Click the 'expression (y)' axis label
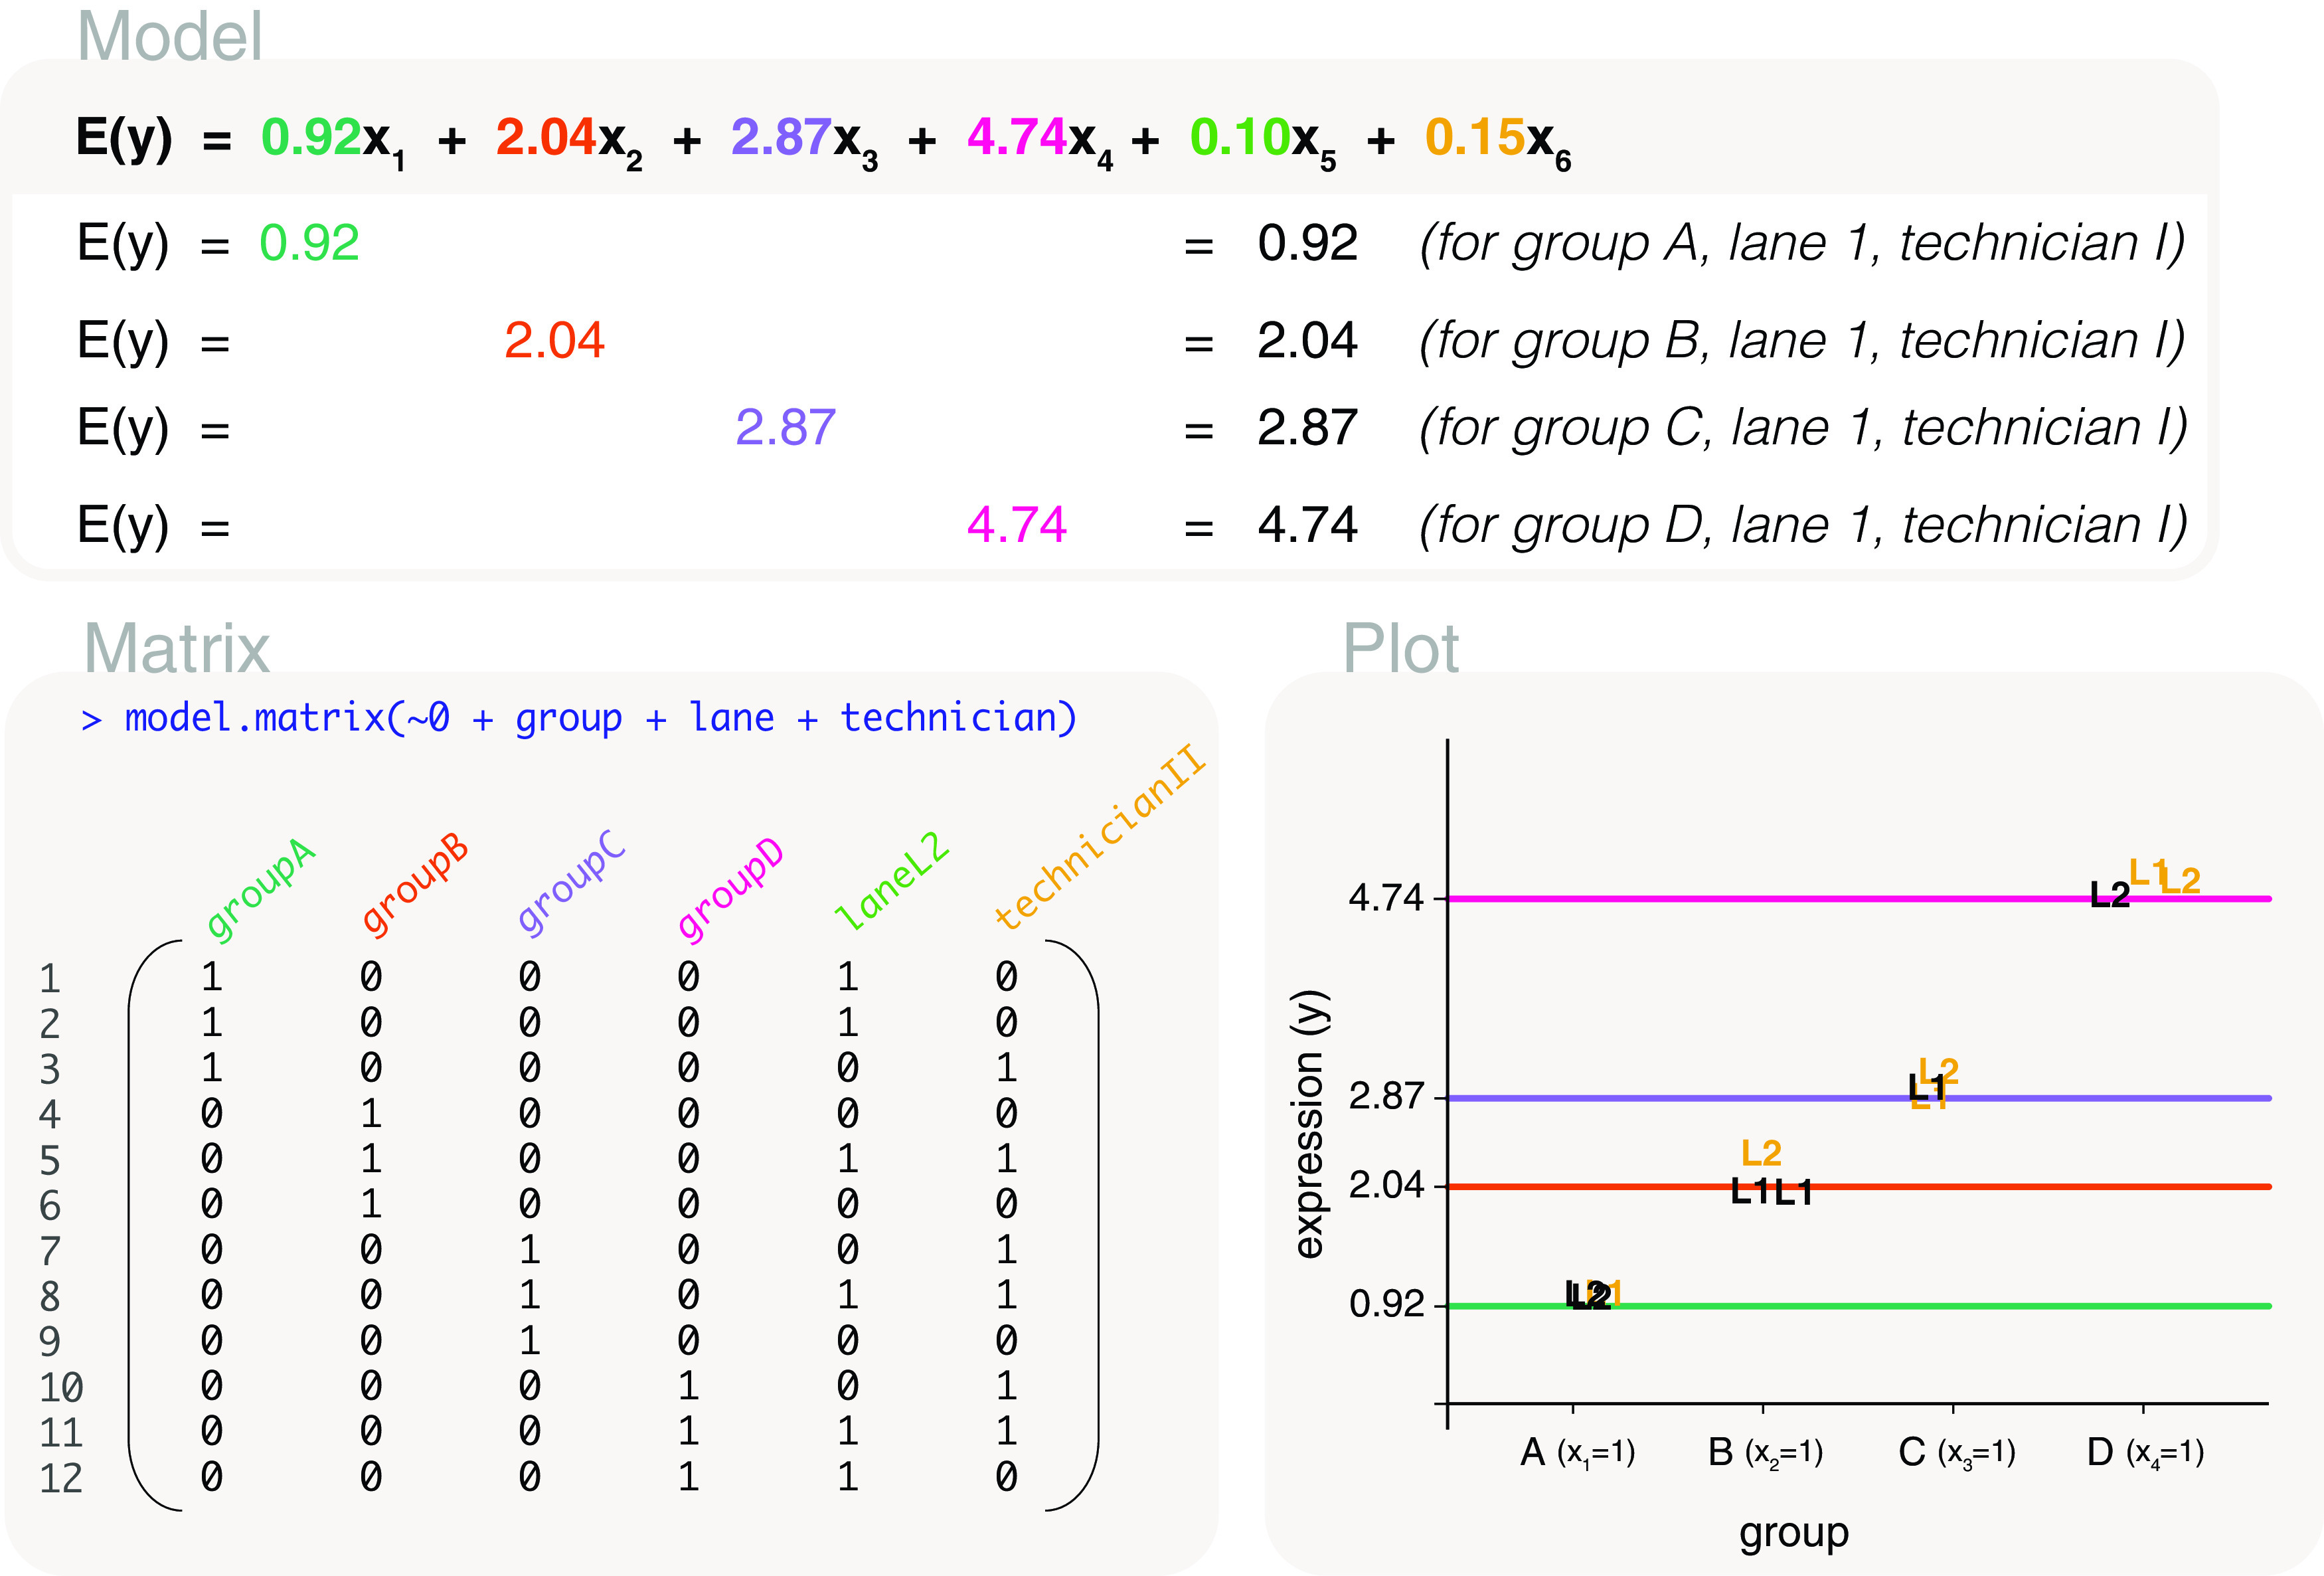This screenshot has height=1576, width=2324. click(1311, 1123)
